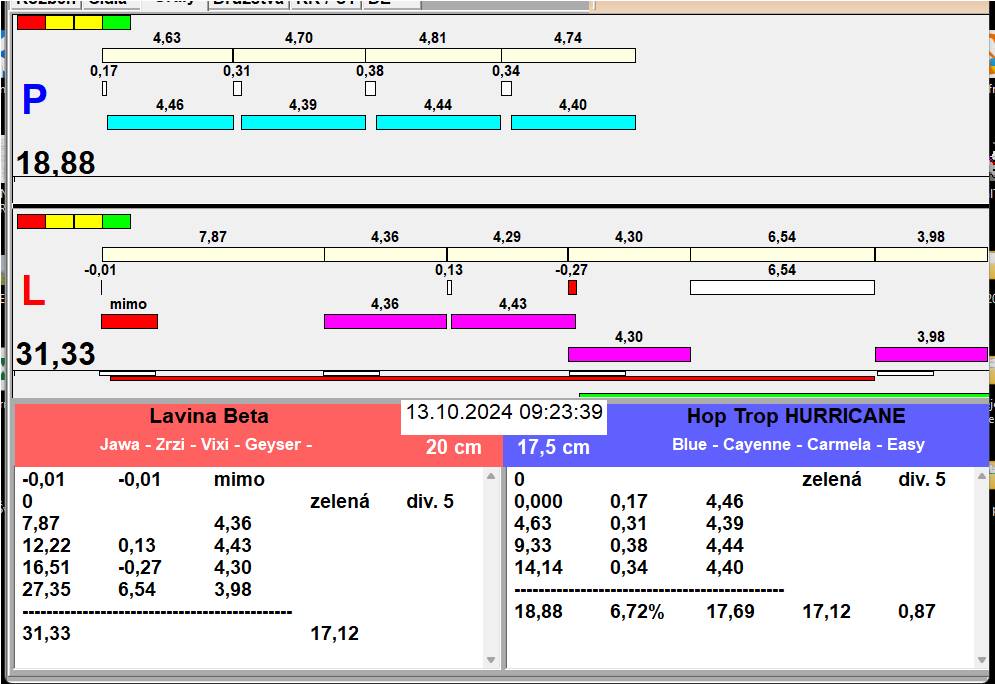Click the 17,69 value in Hop Trop table
Viewport: 995px width, 684px height.
point(730,612)
